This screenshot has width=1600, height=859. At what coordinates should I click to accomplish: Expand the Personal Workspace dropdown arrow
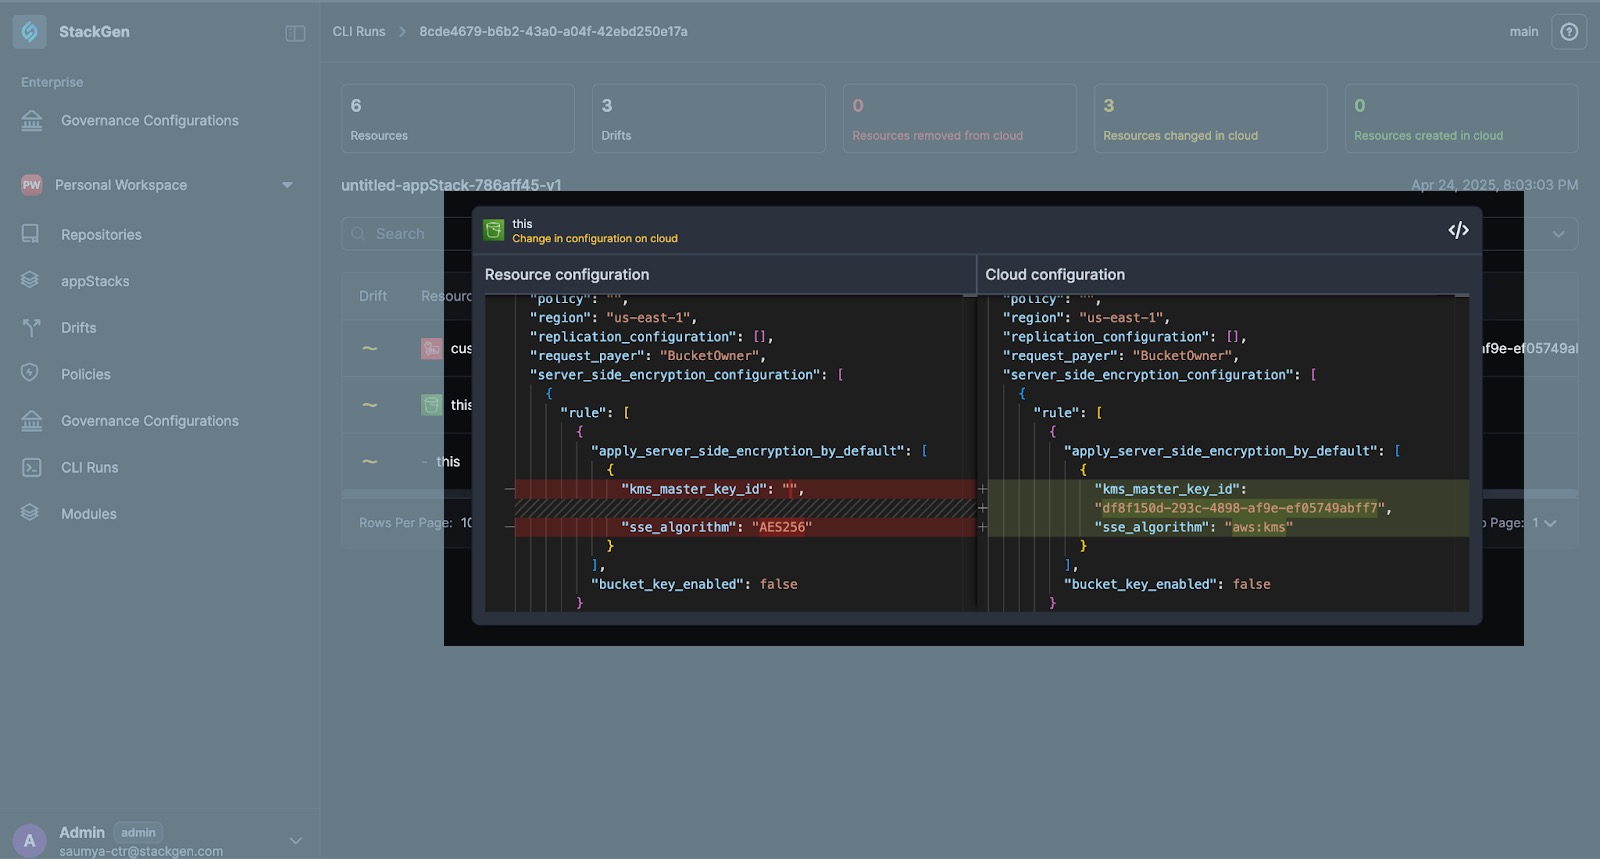(288, 185)
